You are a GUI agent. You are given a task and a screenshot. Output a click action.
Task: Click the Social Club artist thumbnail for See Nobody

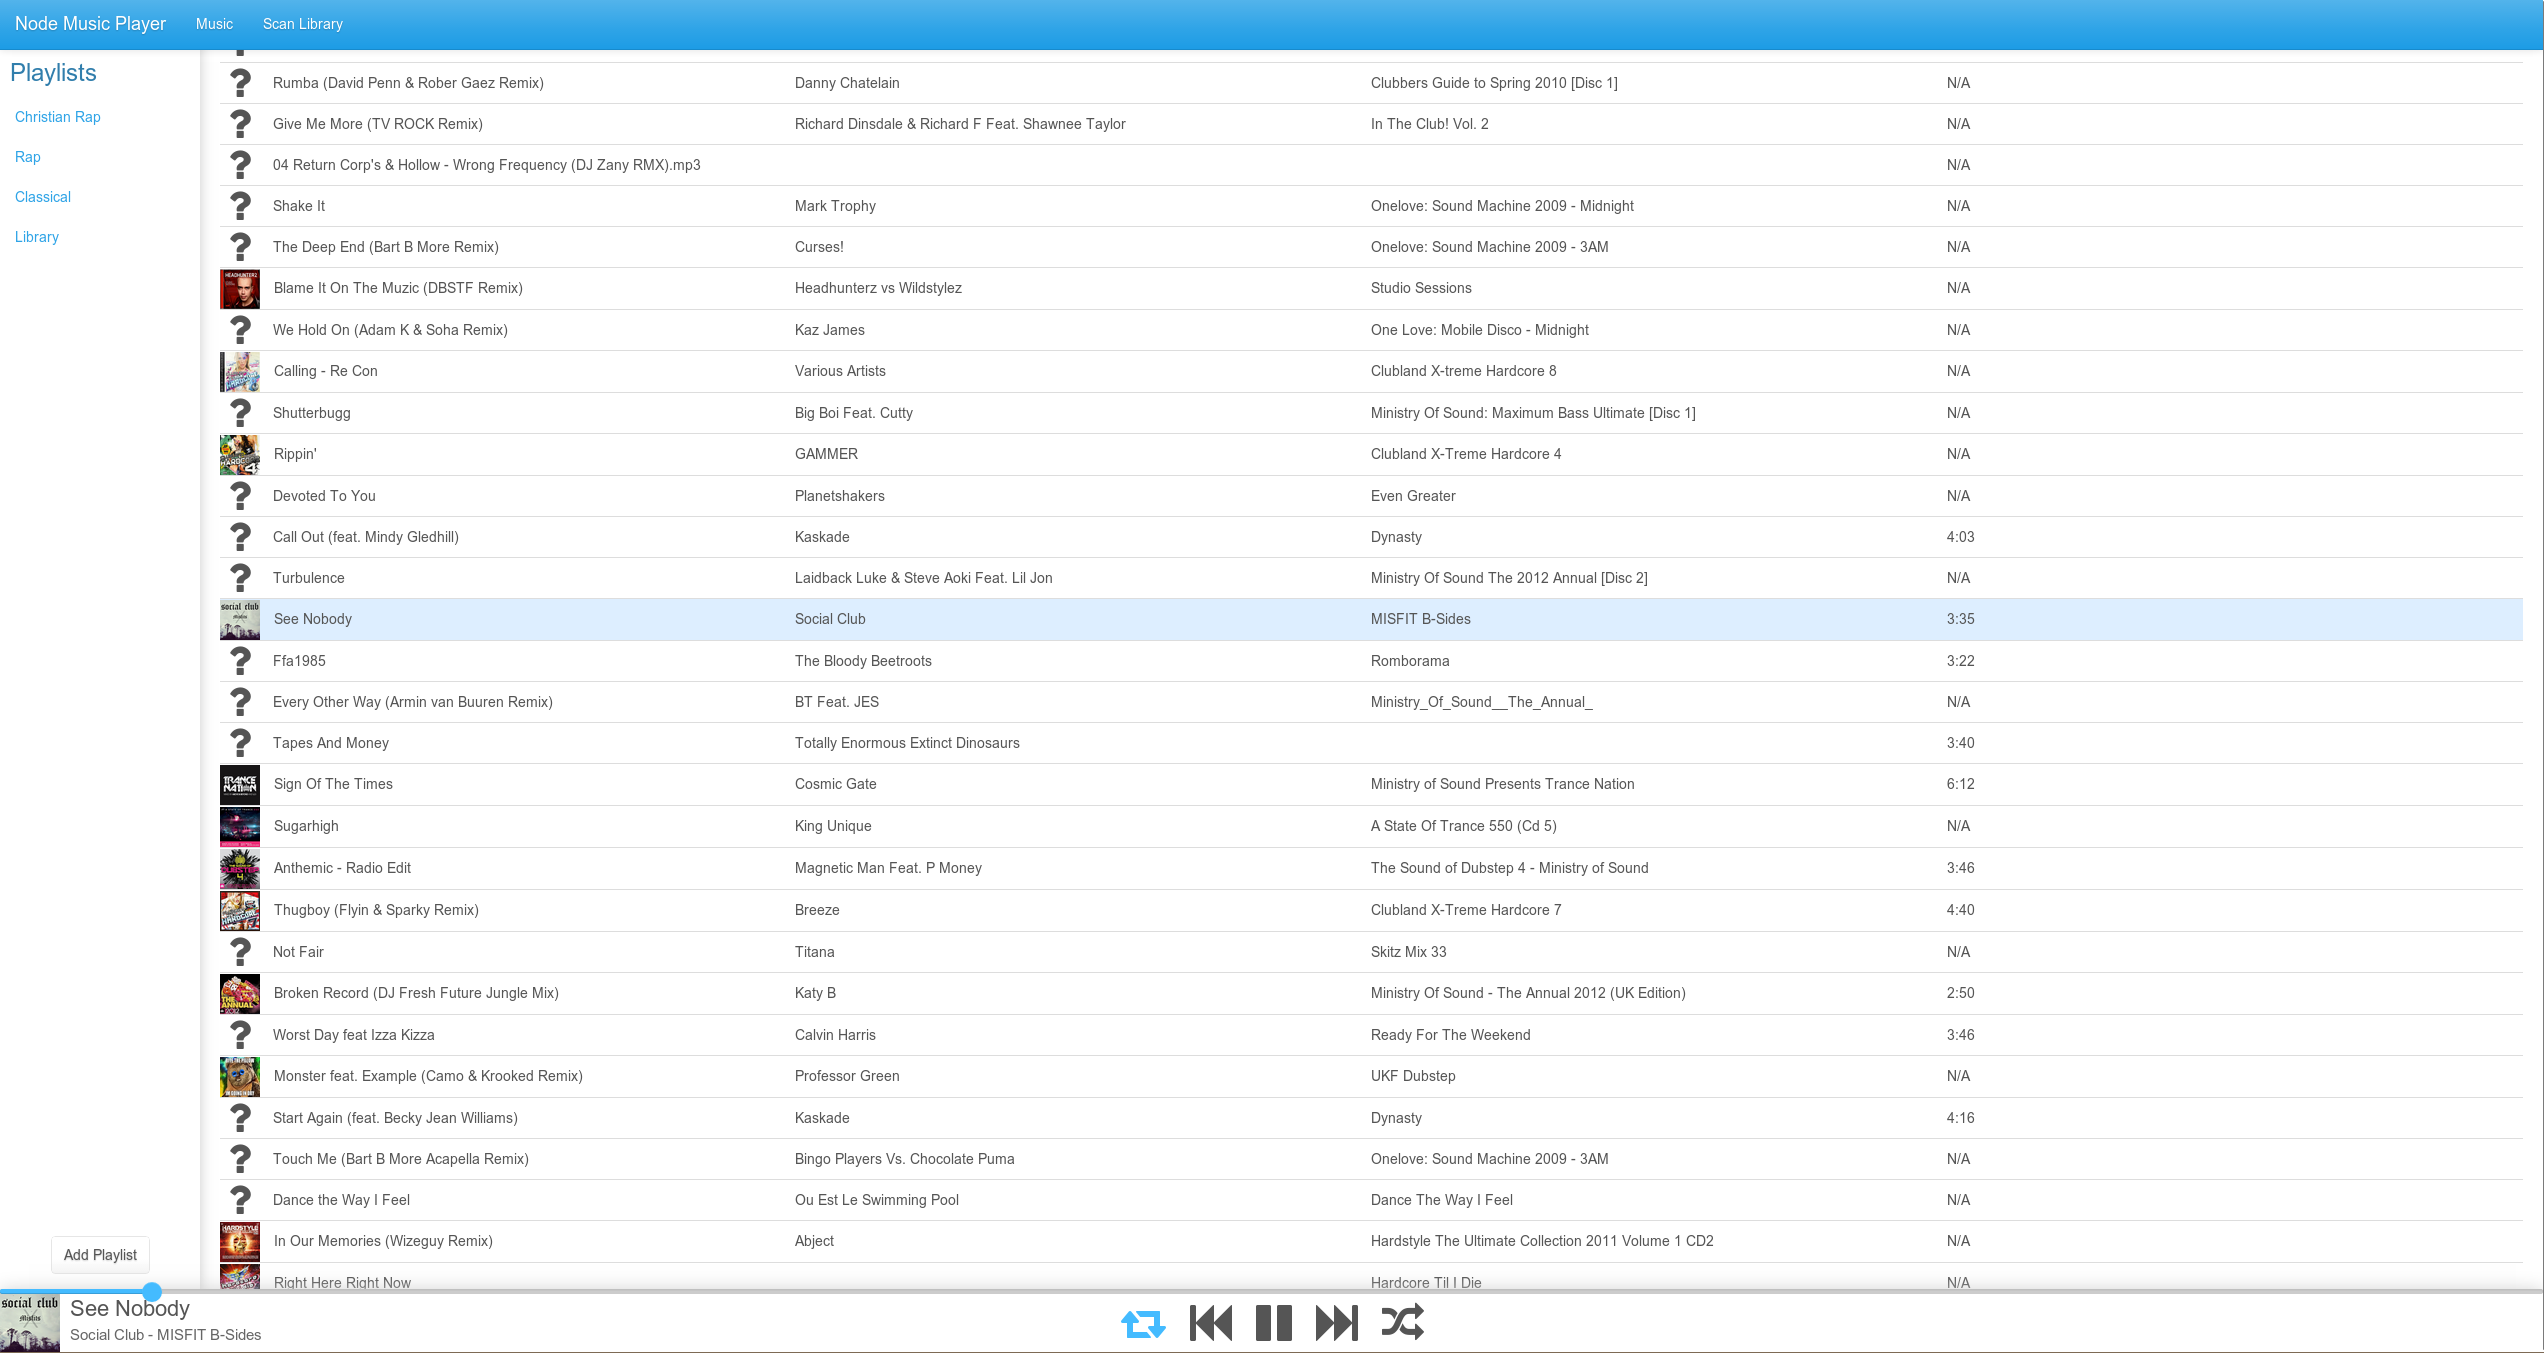(239, 618)
